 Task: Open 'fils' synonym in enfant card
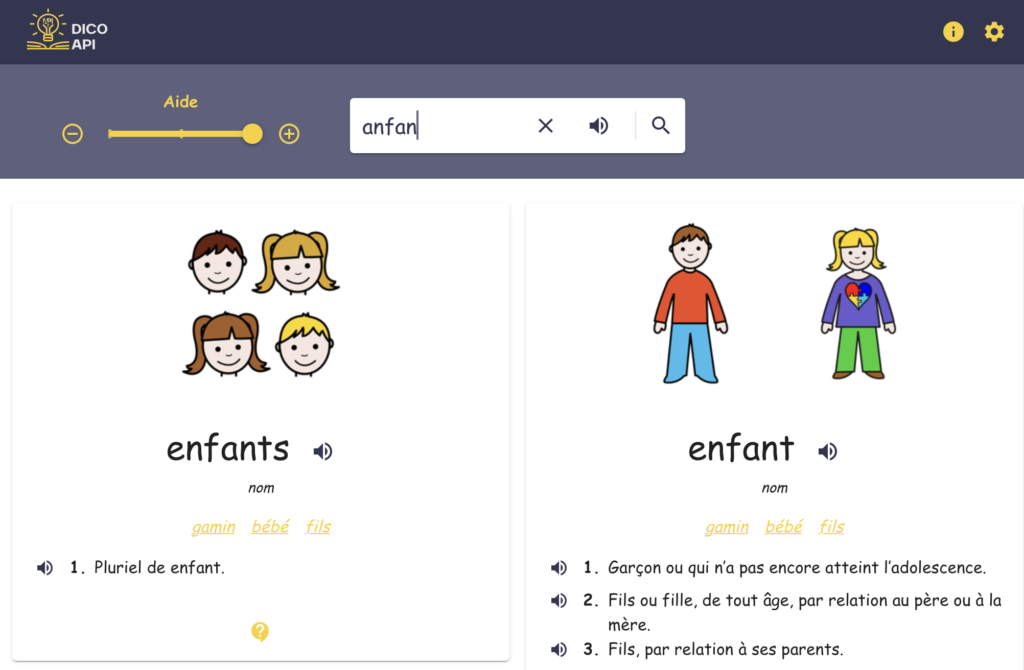coord(831,526)
